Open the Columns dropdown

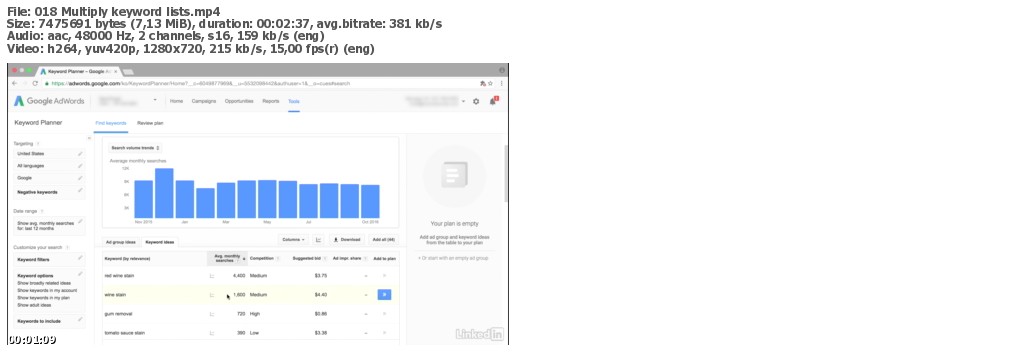click(x=293, y=240)
